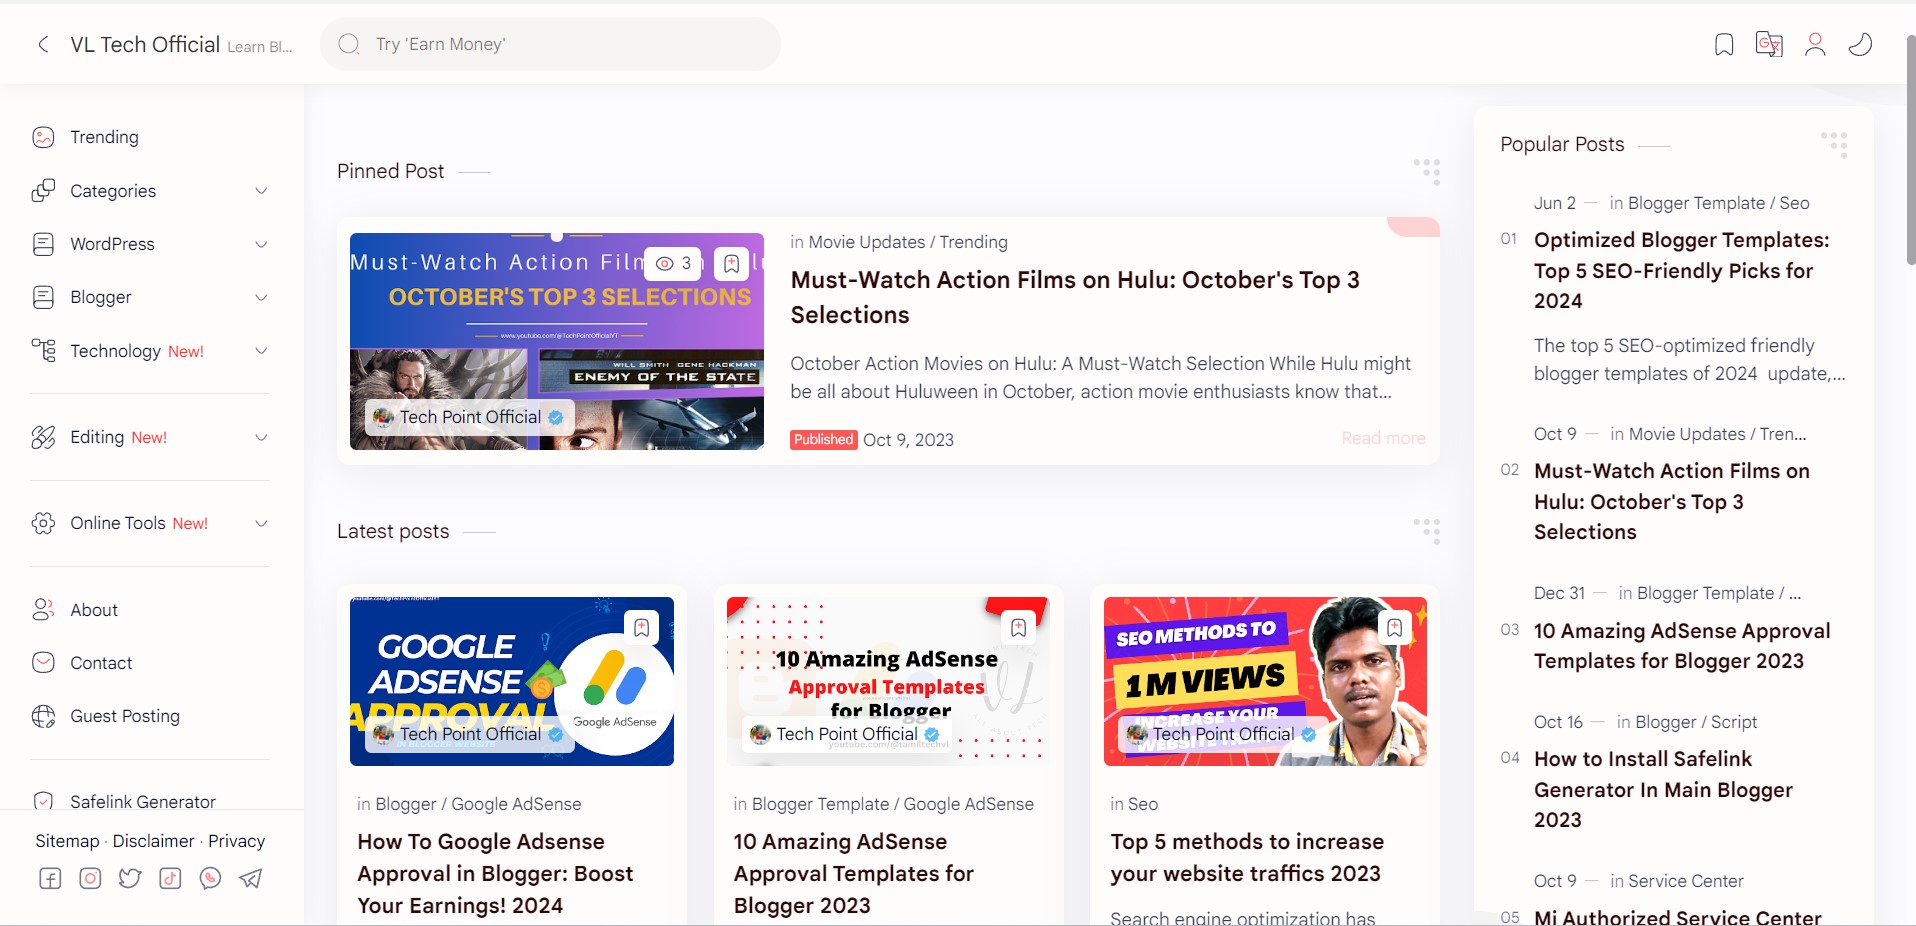Expand the WordPress submenu chevron
The height and width of the screenshot is (926, 1916).
coord(261,244)
